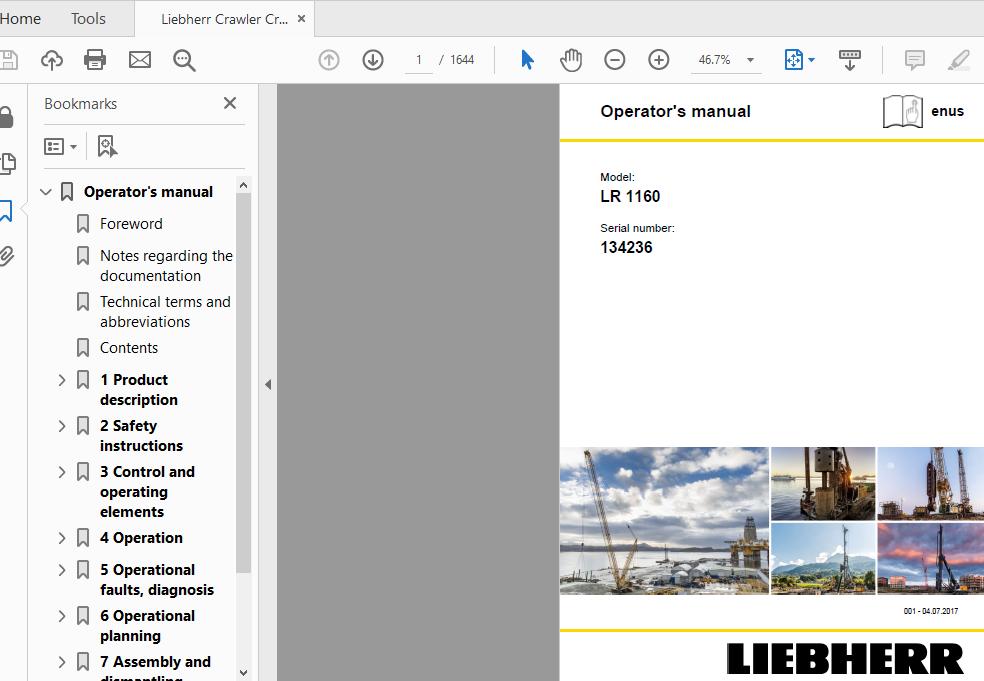
Task: Add a comment with sticky note icon
Action: coord(914,60)
